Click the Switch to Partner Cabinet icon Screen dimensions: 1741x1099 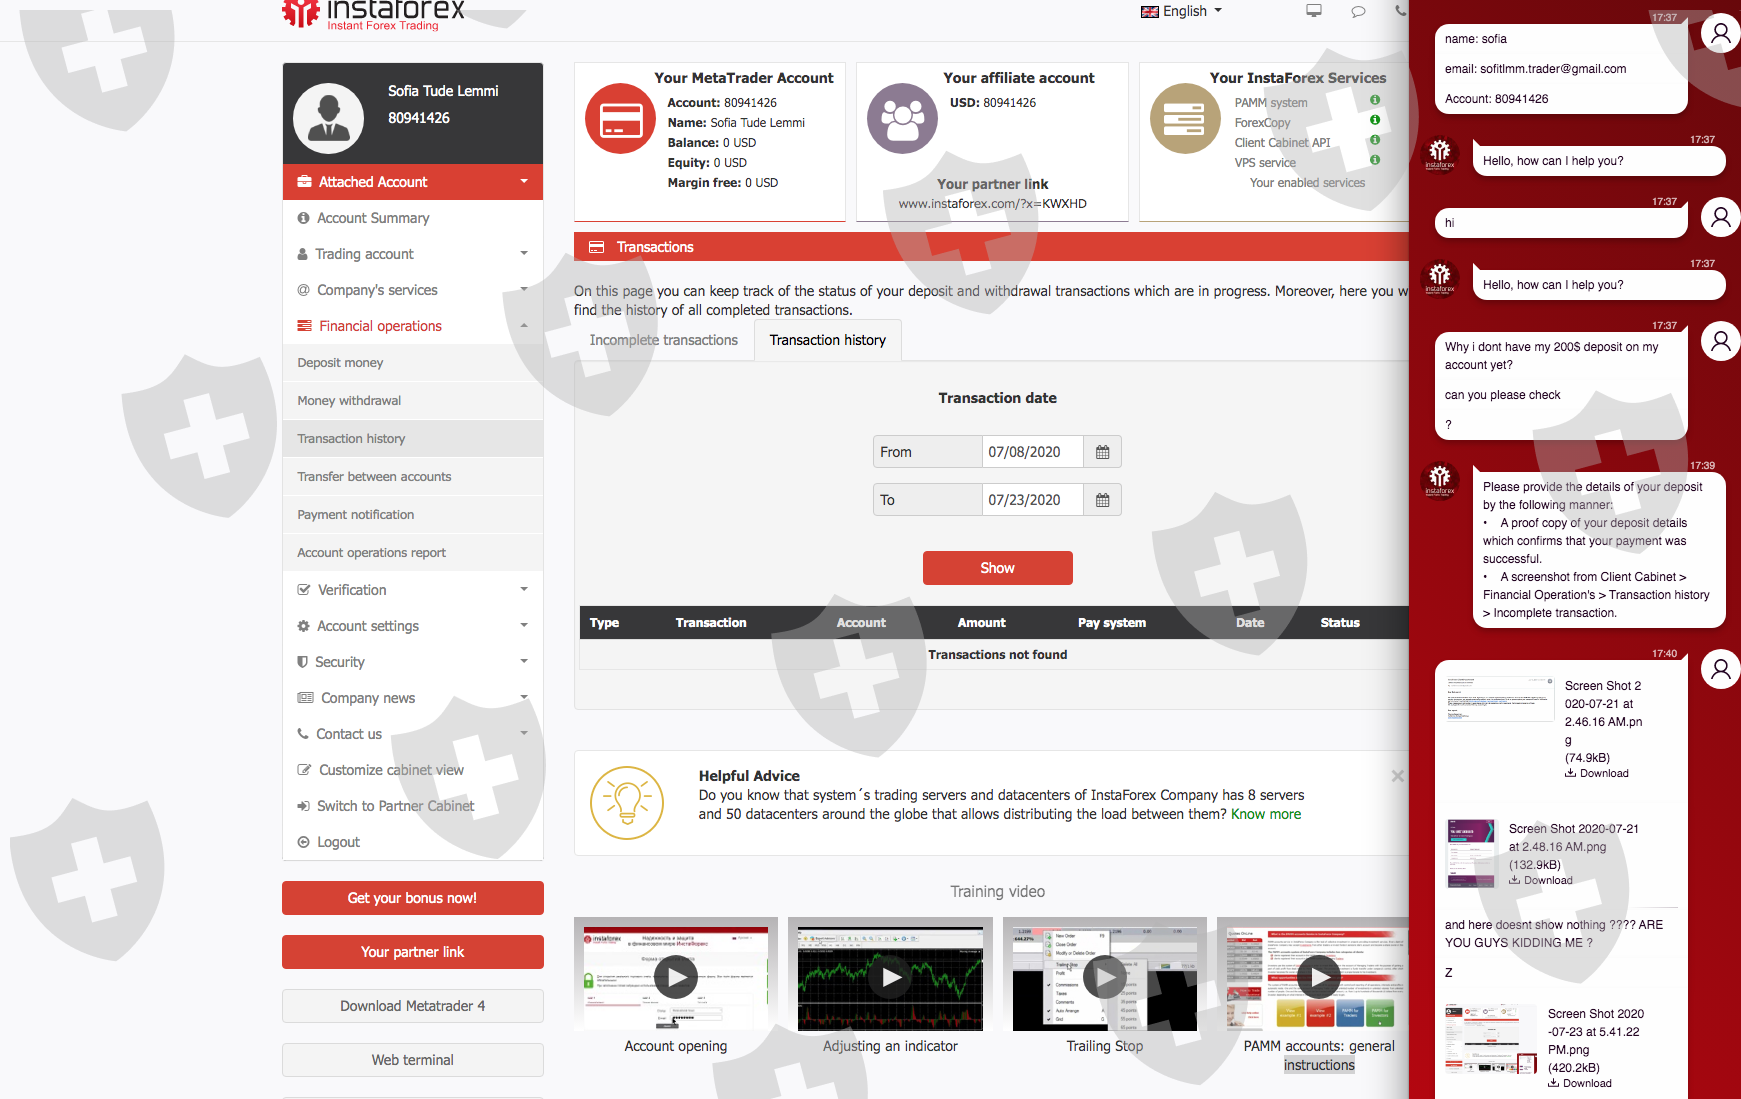tap(304, 806)
